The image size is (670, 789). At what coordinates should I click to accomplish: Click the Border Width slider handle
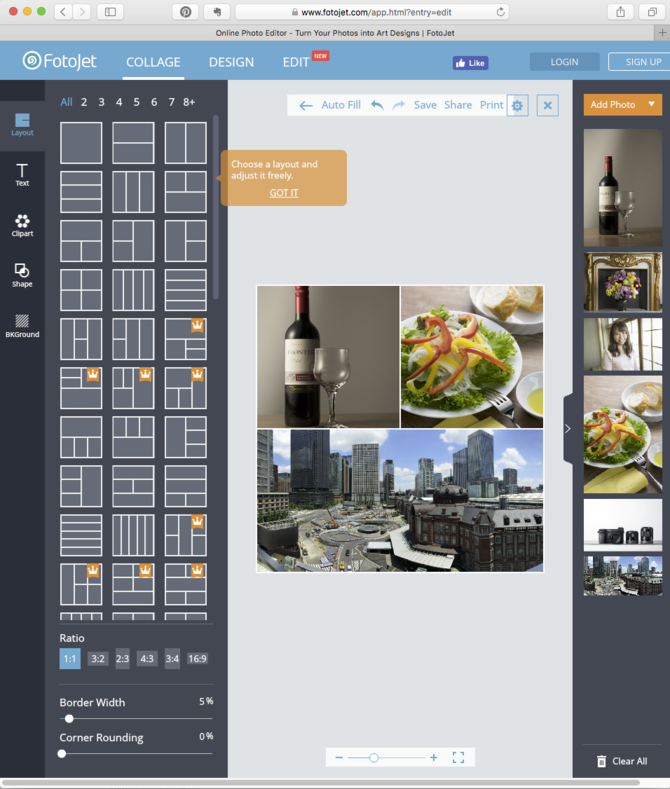(69, 719)
